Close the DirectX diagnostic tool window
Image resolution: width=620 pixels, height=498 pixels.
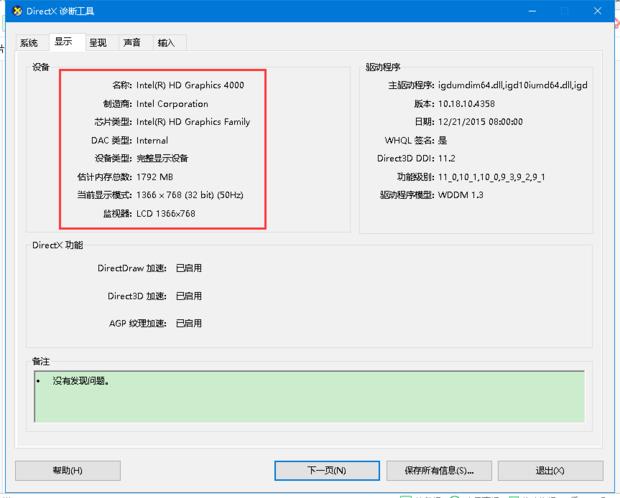[596, 11]
